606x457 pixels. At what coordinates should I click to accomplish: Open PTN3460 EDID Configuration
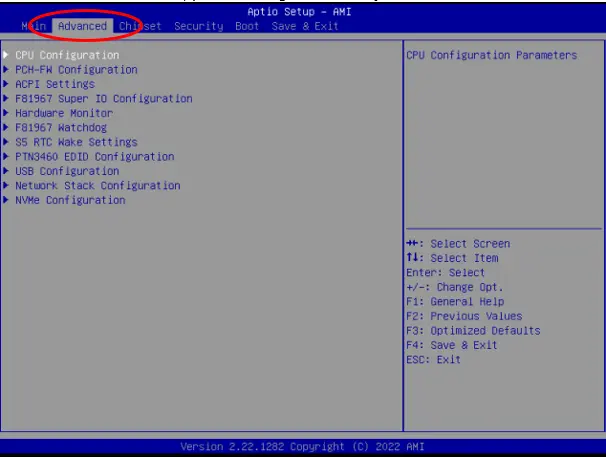pyautogui.click(x=95, y=157)
